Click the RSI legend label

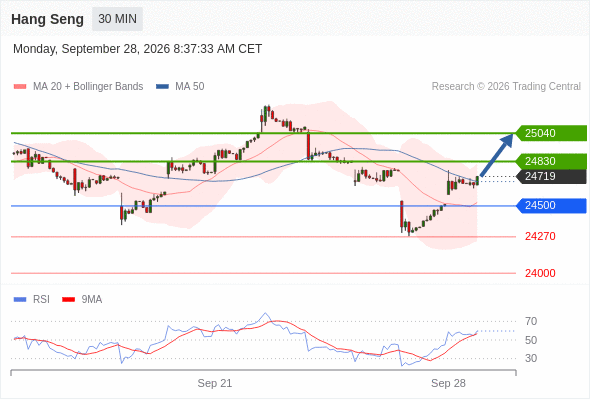pos(41,300)
